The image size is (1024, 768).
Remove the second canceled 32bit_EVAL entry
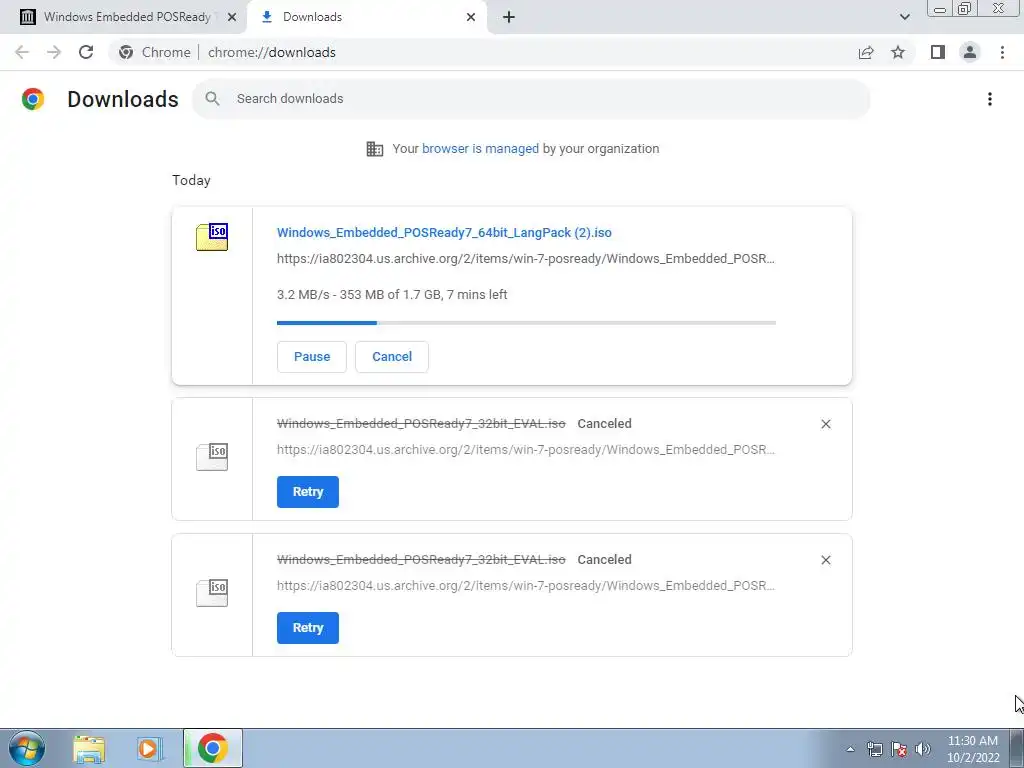pyautogui.click(x=825, y=560)
